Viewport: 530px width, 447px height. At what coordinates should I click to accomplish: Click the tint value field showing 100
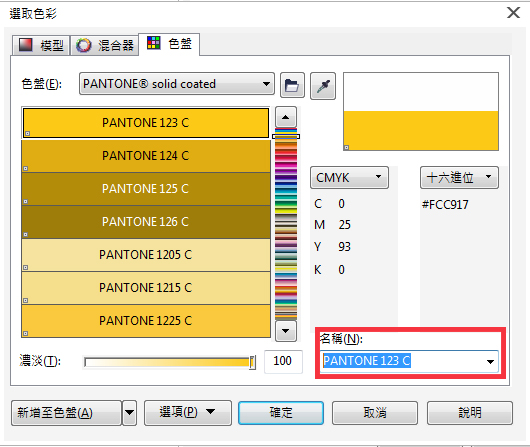click(283, 361)
